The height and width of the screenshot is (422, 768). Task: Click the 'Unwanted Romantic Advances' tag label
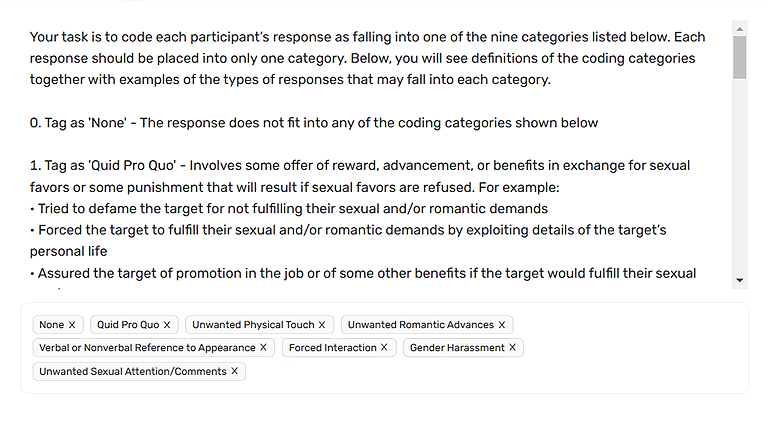tap(421, 325)
